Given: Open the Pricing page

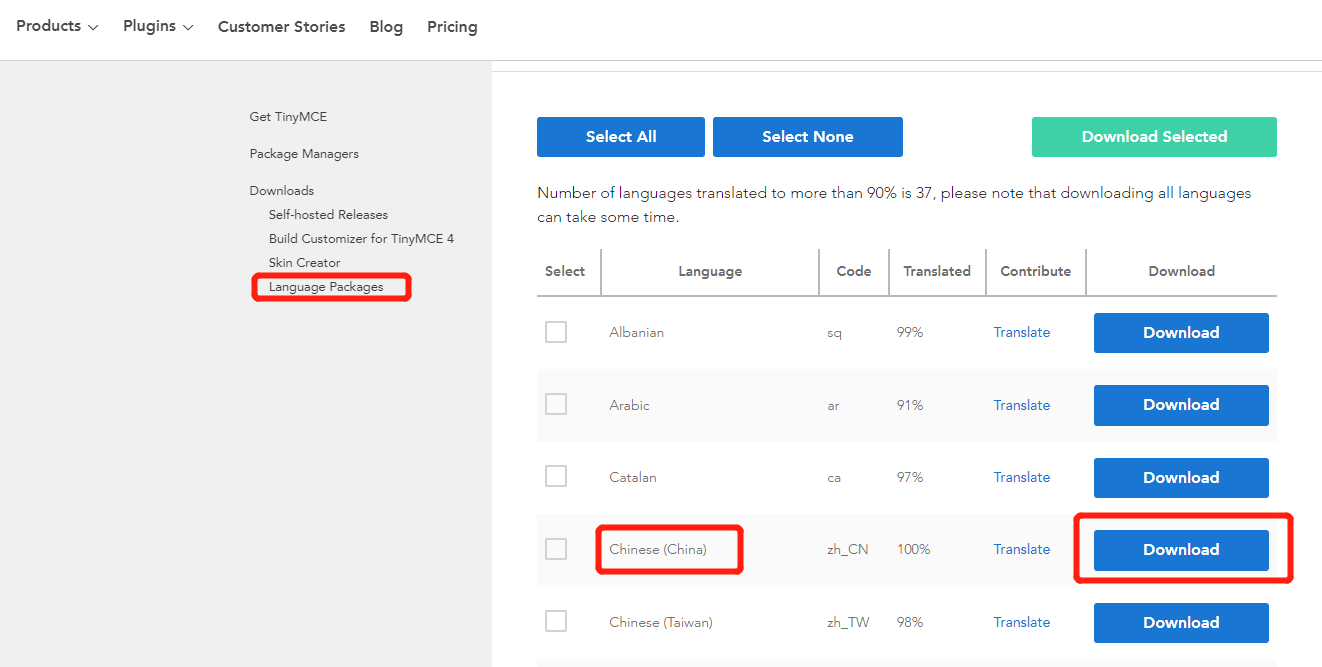Looking at the screenshot, I should (x=452, y=27).
